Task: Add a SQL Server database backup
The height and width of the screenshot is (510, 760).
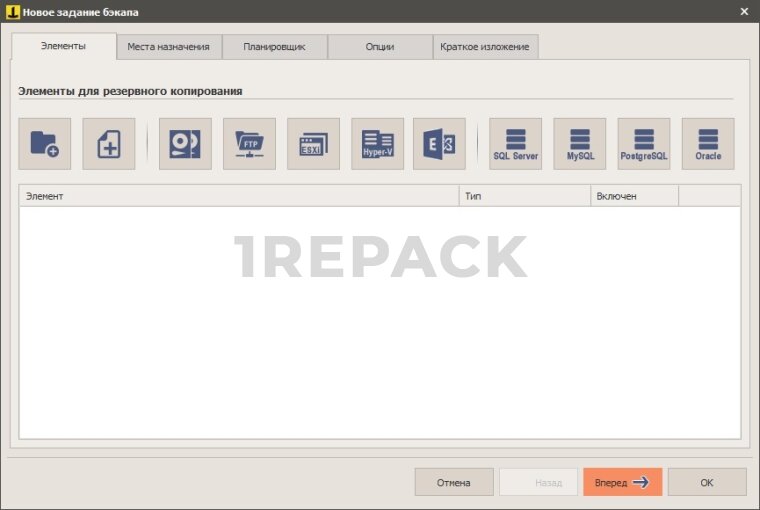Action: [515, 144]
